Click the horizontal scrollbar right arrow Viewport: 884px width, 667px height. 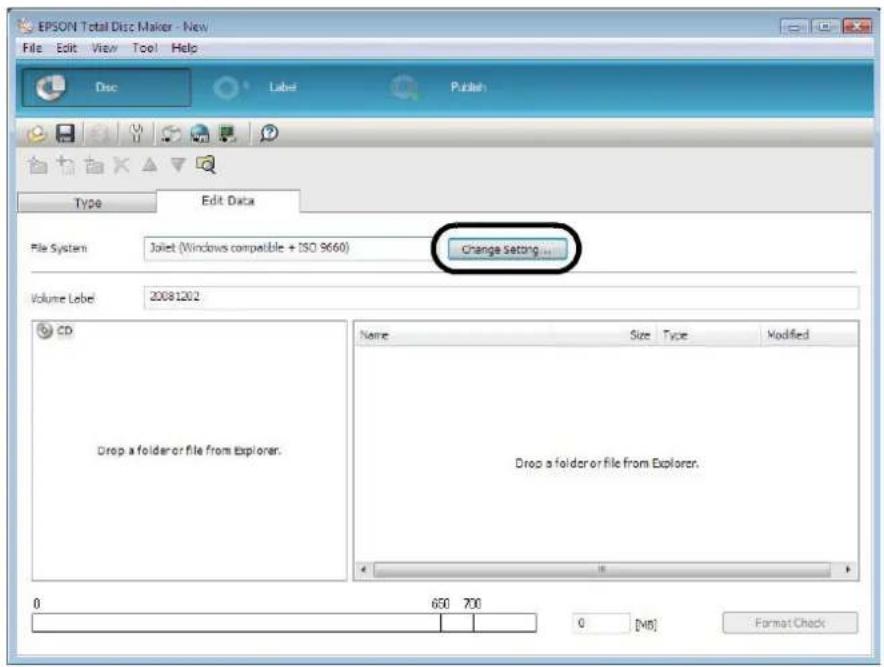[x=847, y=570]
